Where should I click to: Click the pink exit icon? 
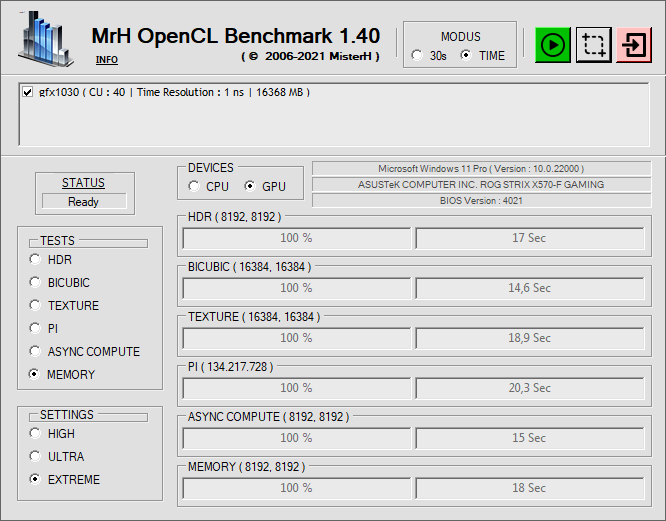634,45
